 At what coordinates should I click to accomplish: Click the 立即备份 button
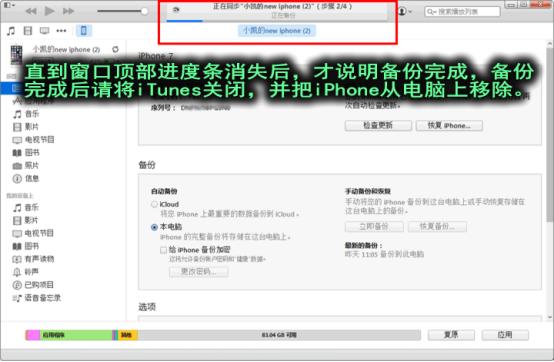tap(374, 226)
